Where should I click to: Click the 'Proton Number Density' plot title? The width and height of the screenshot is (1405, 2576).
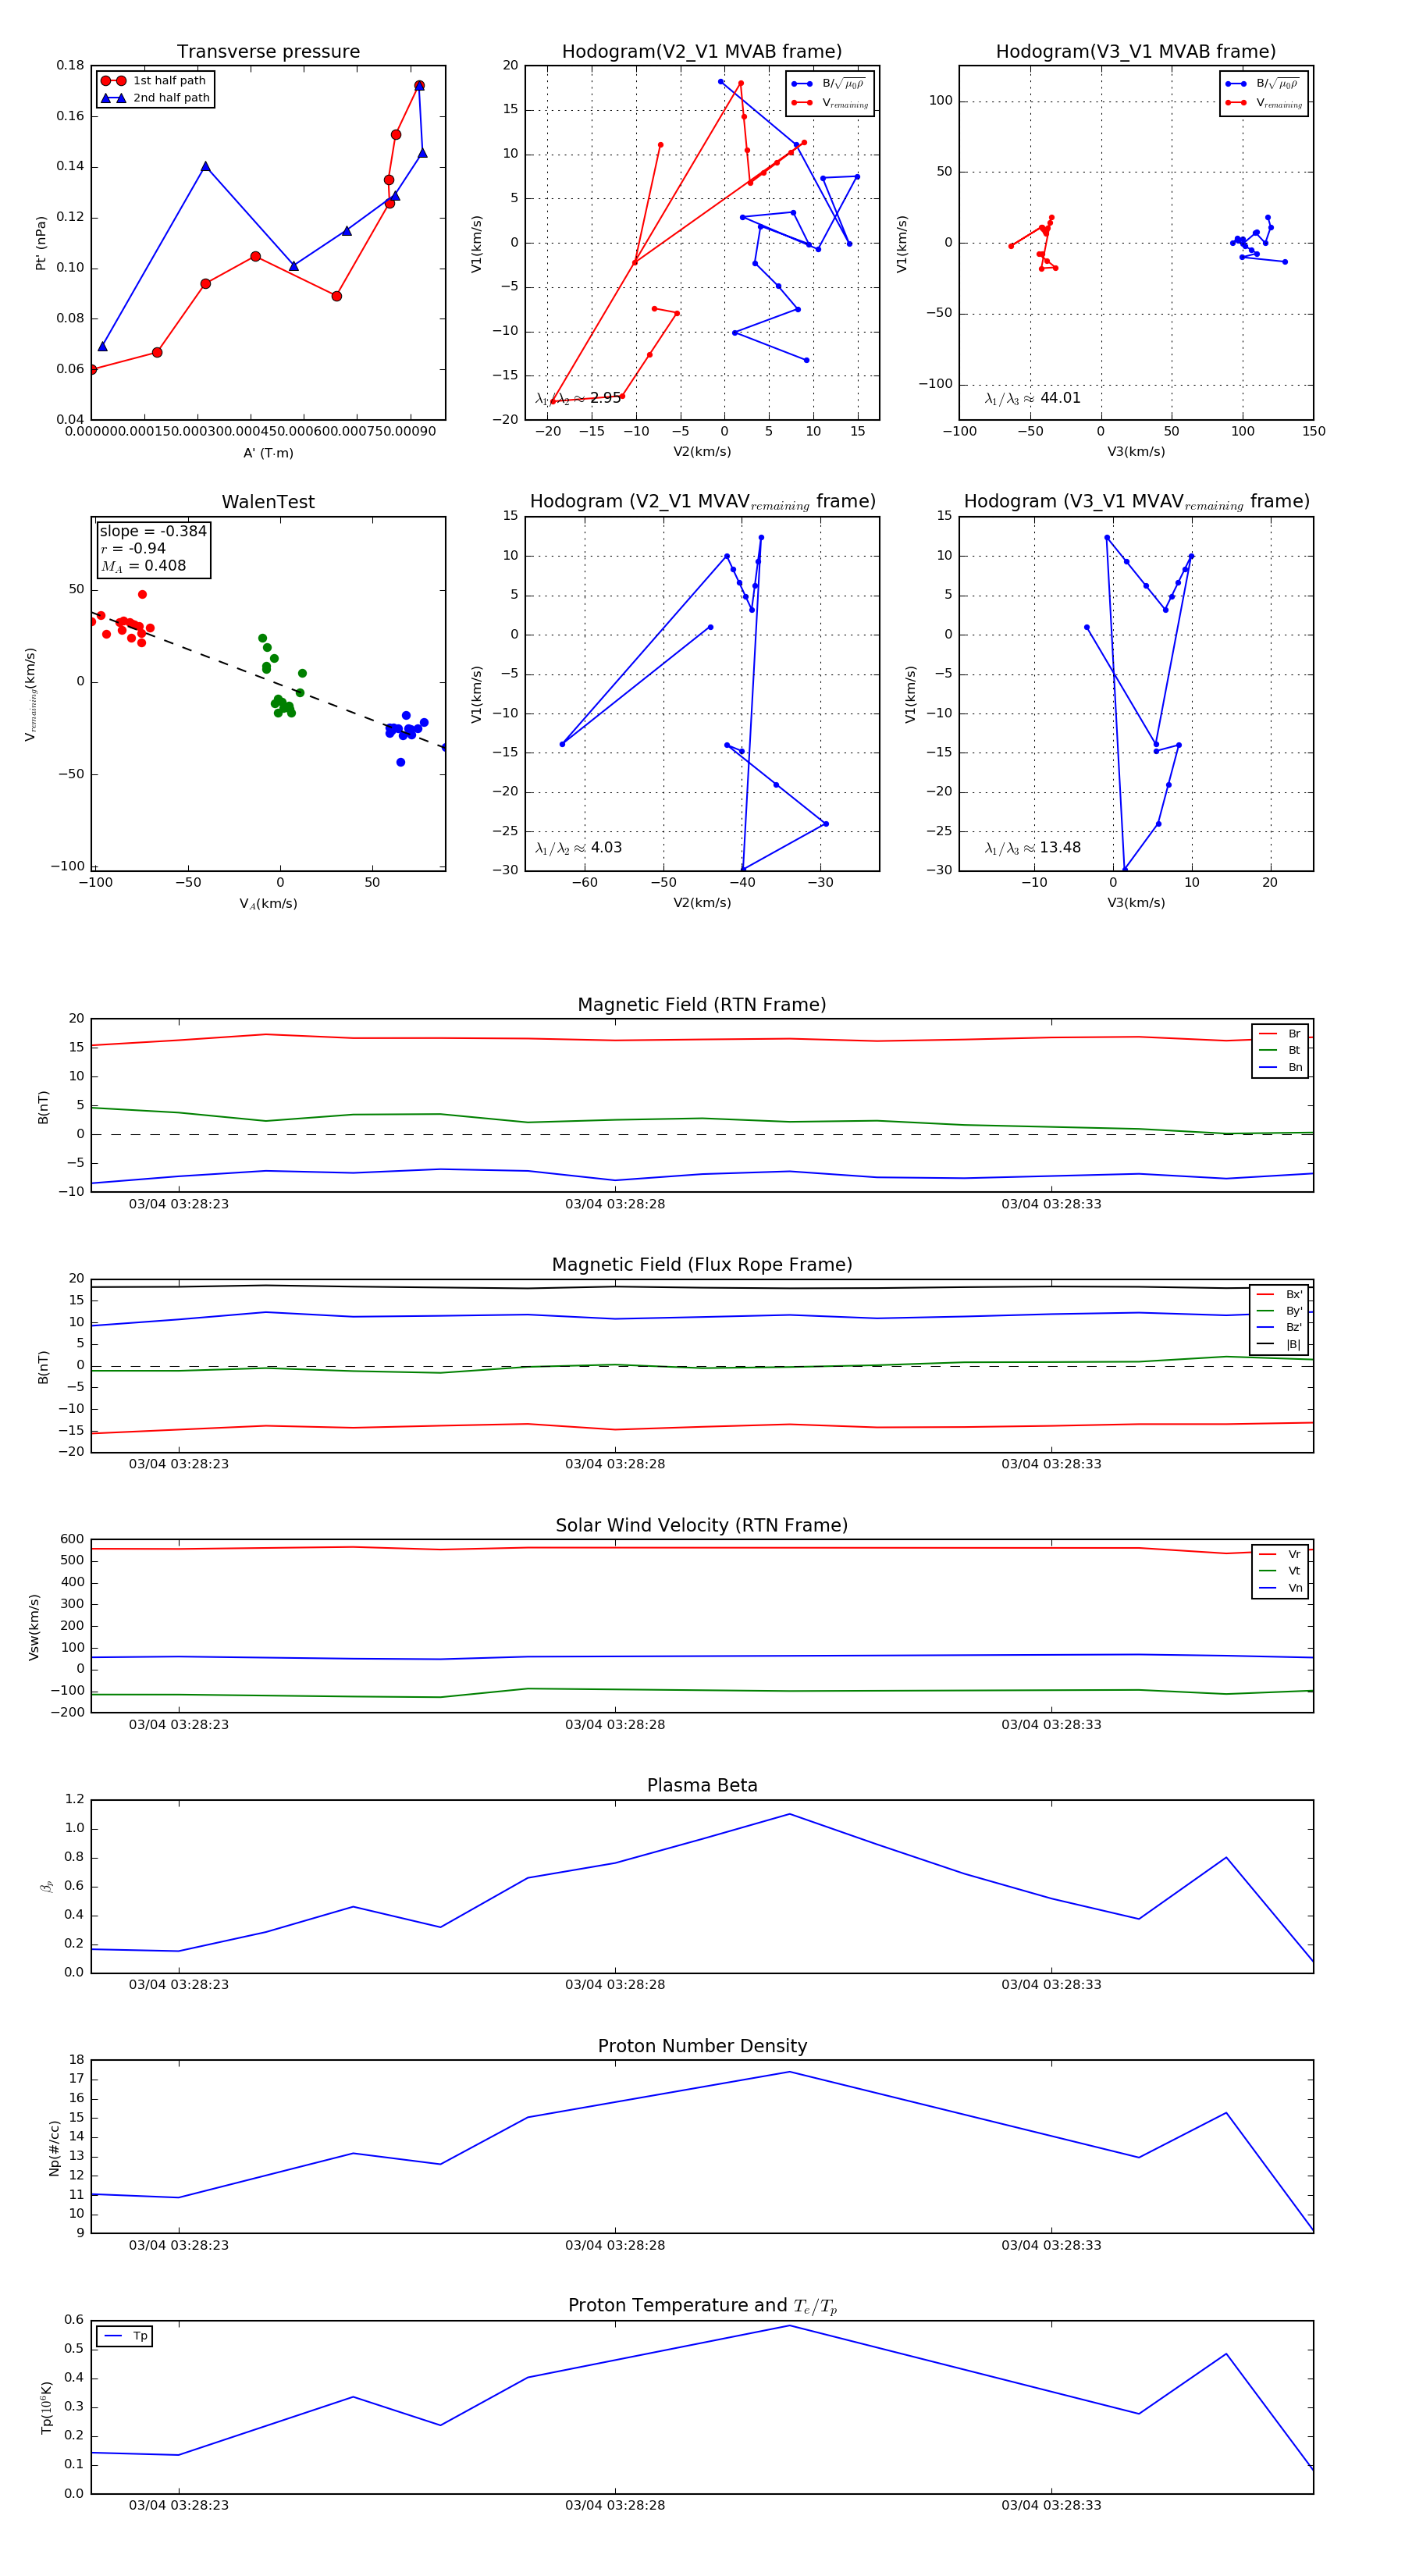click(x=702, y=2046)
